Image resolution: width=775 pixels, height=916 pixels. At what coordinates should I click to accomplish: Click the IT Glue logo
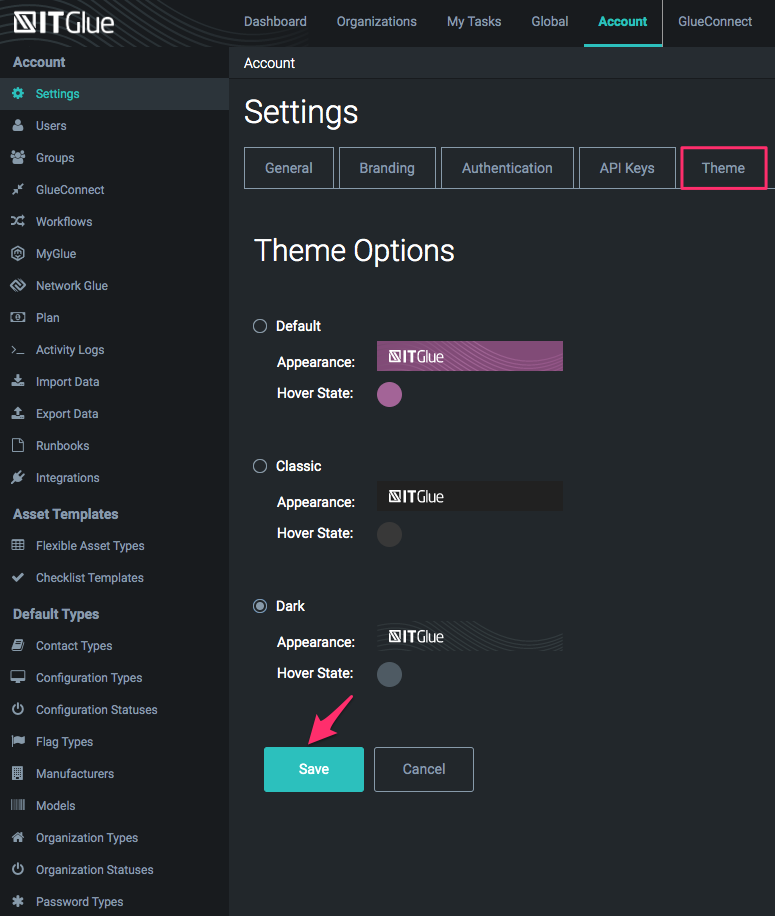62,21
